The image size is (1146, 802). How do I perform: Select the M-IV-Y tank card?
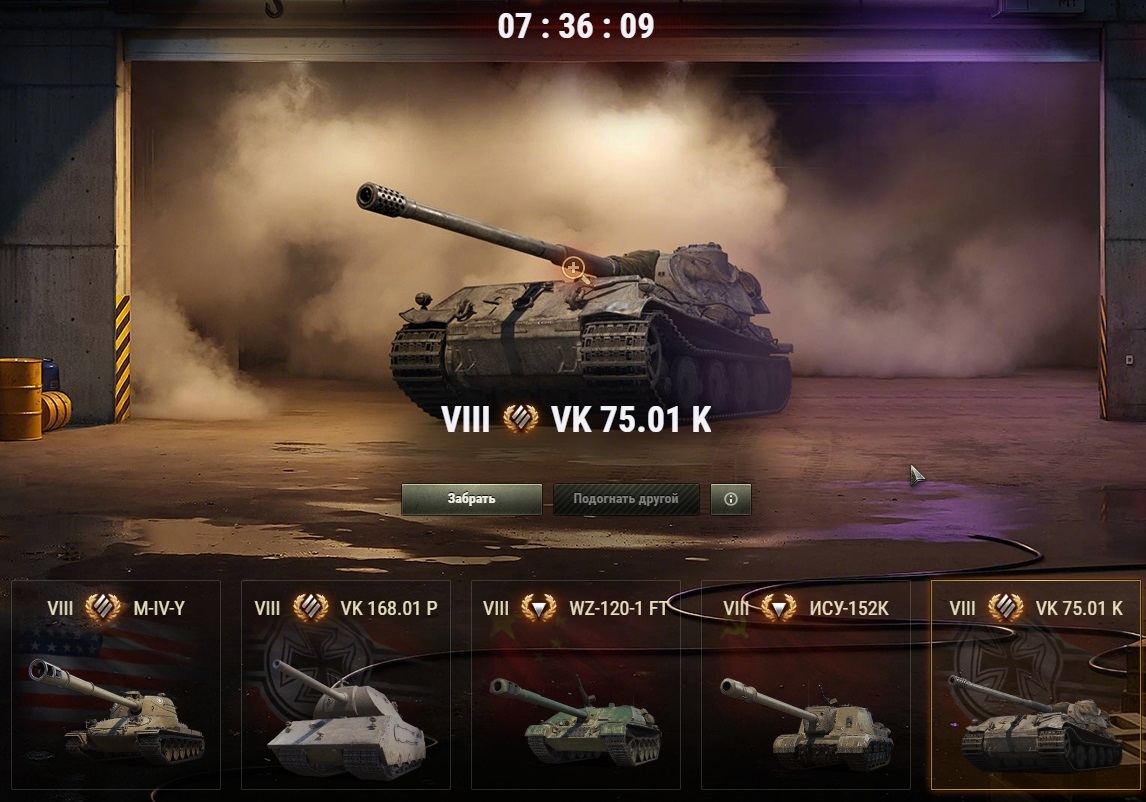(115, 685)
